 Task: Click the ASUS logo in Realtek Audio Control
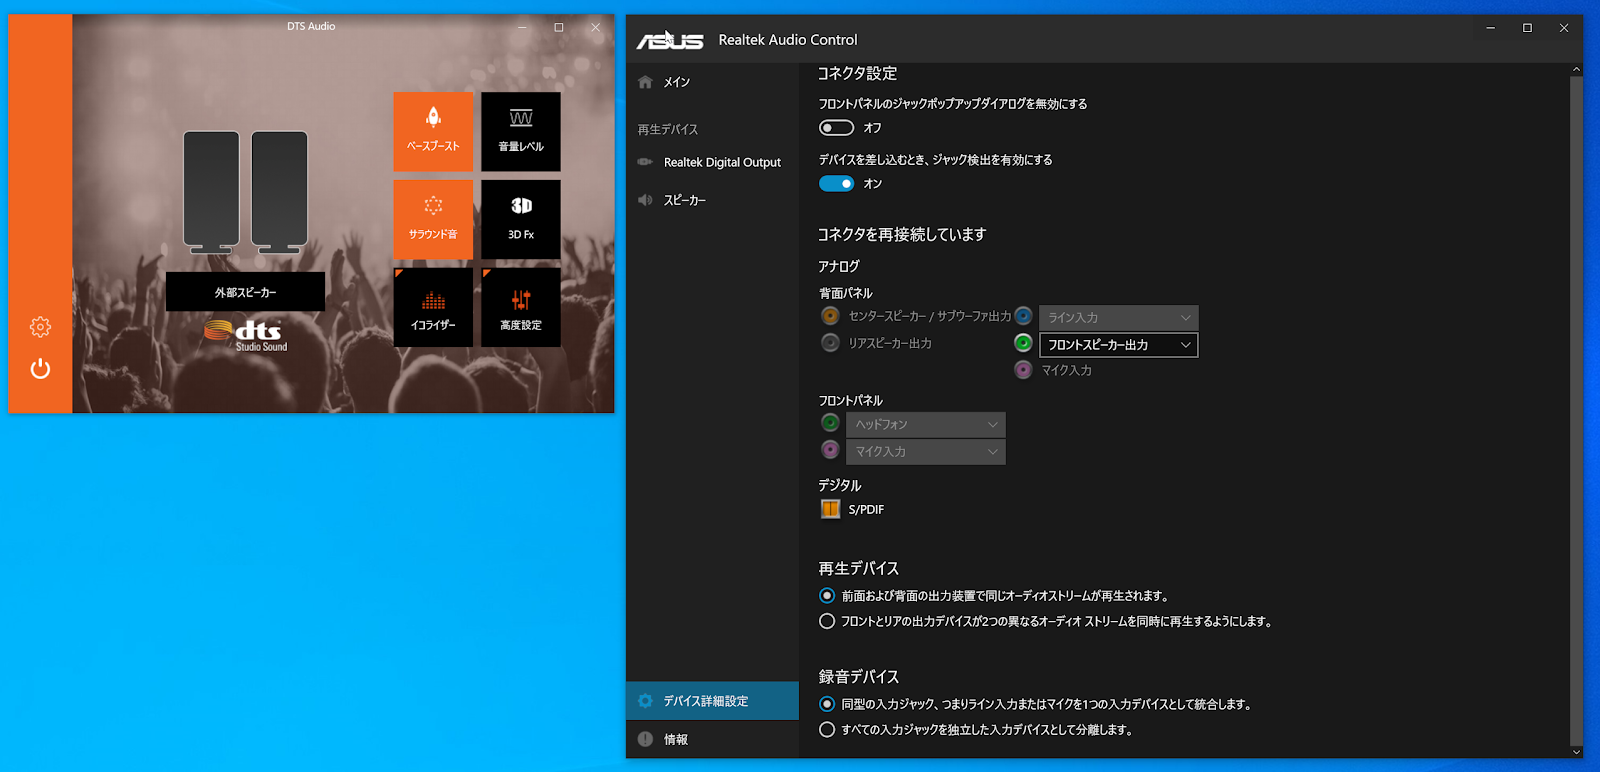point(670,40)
